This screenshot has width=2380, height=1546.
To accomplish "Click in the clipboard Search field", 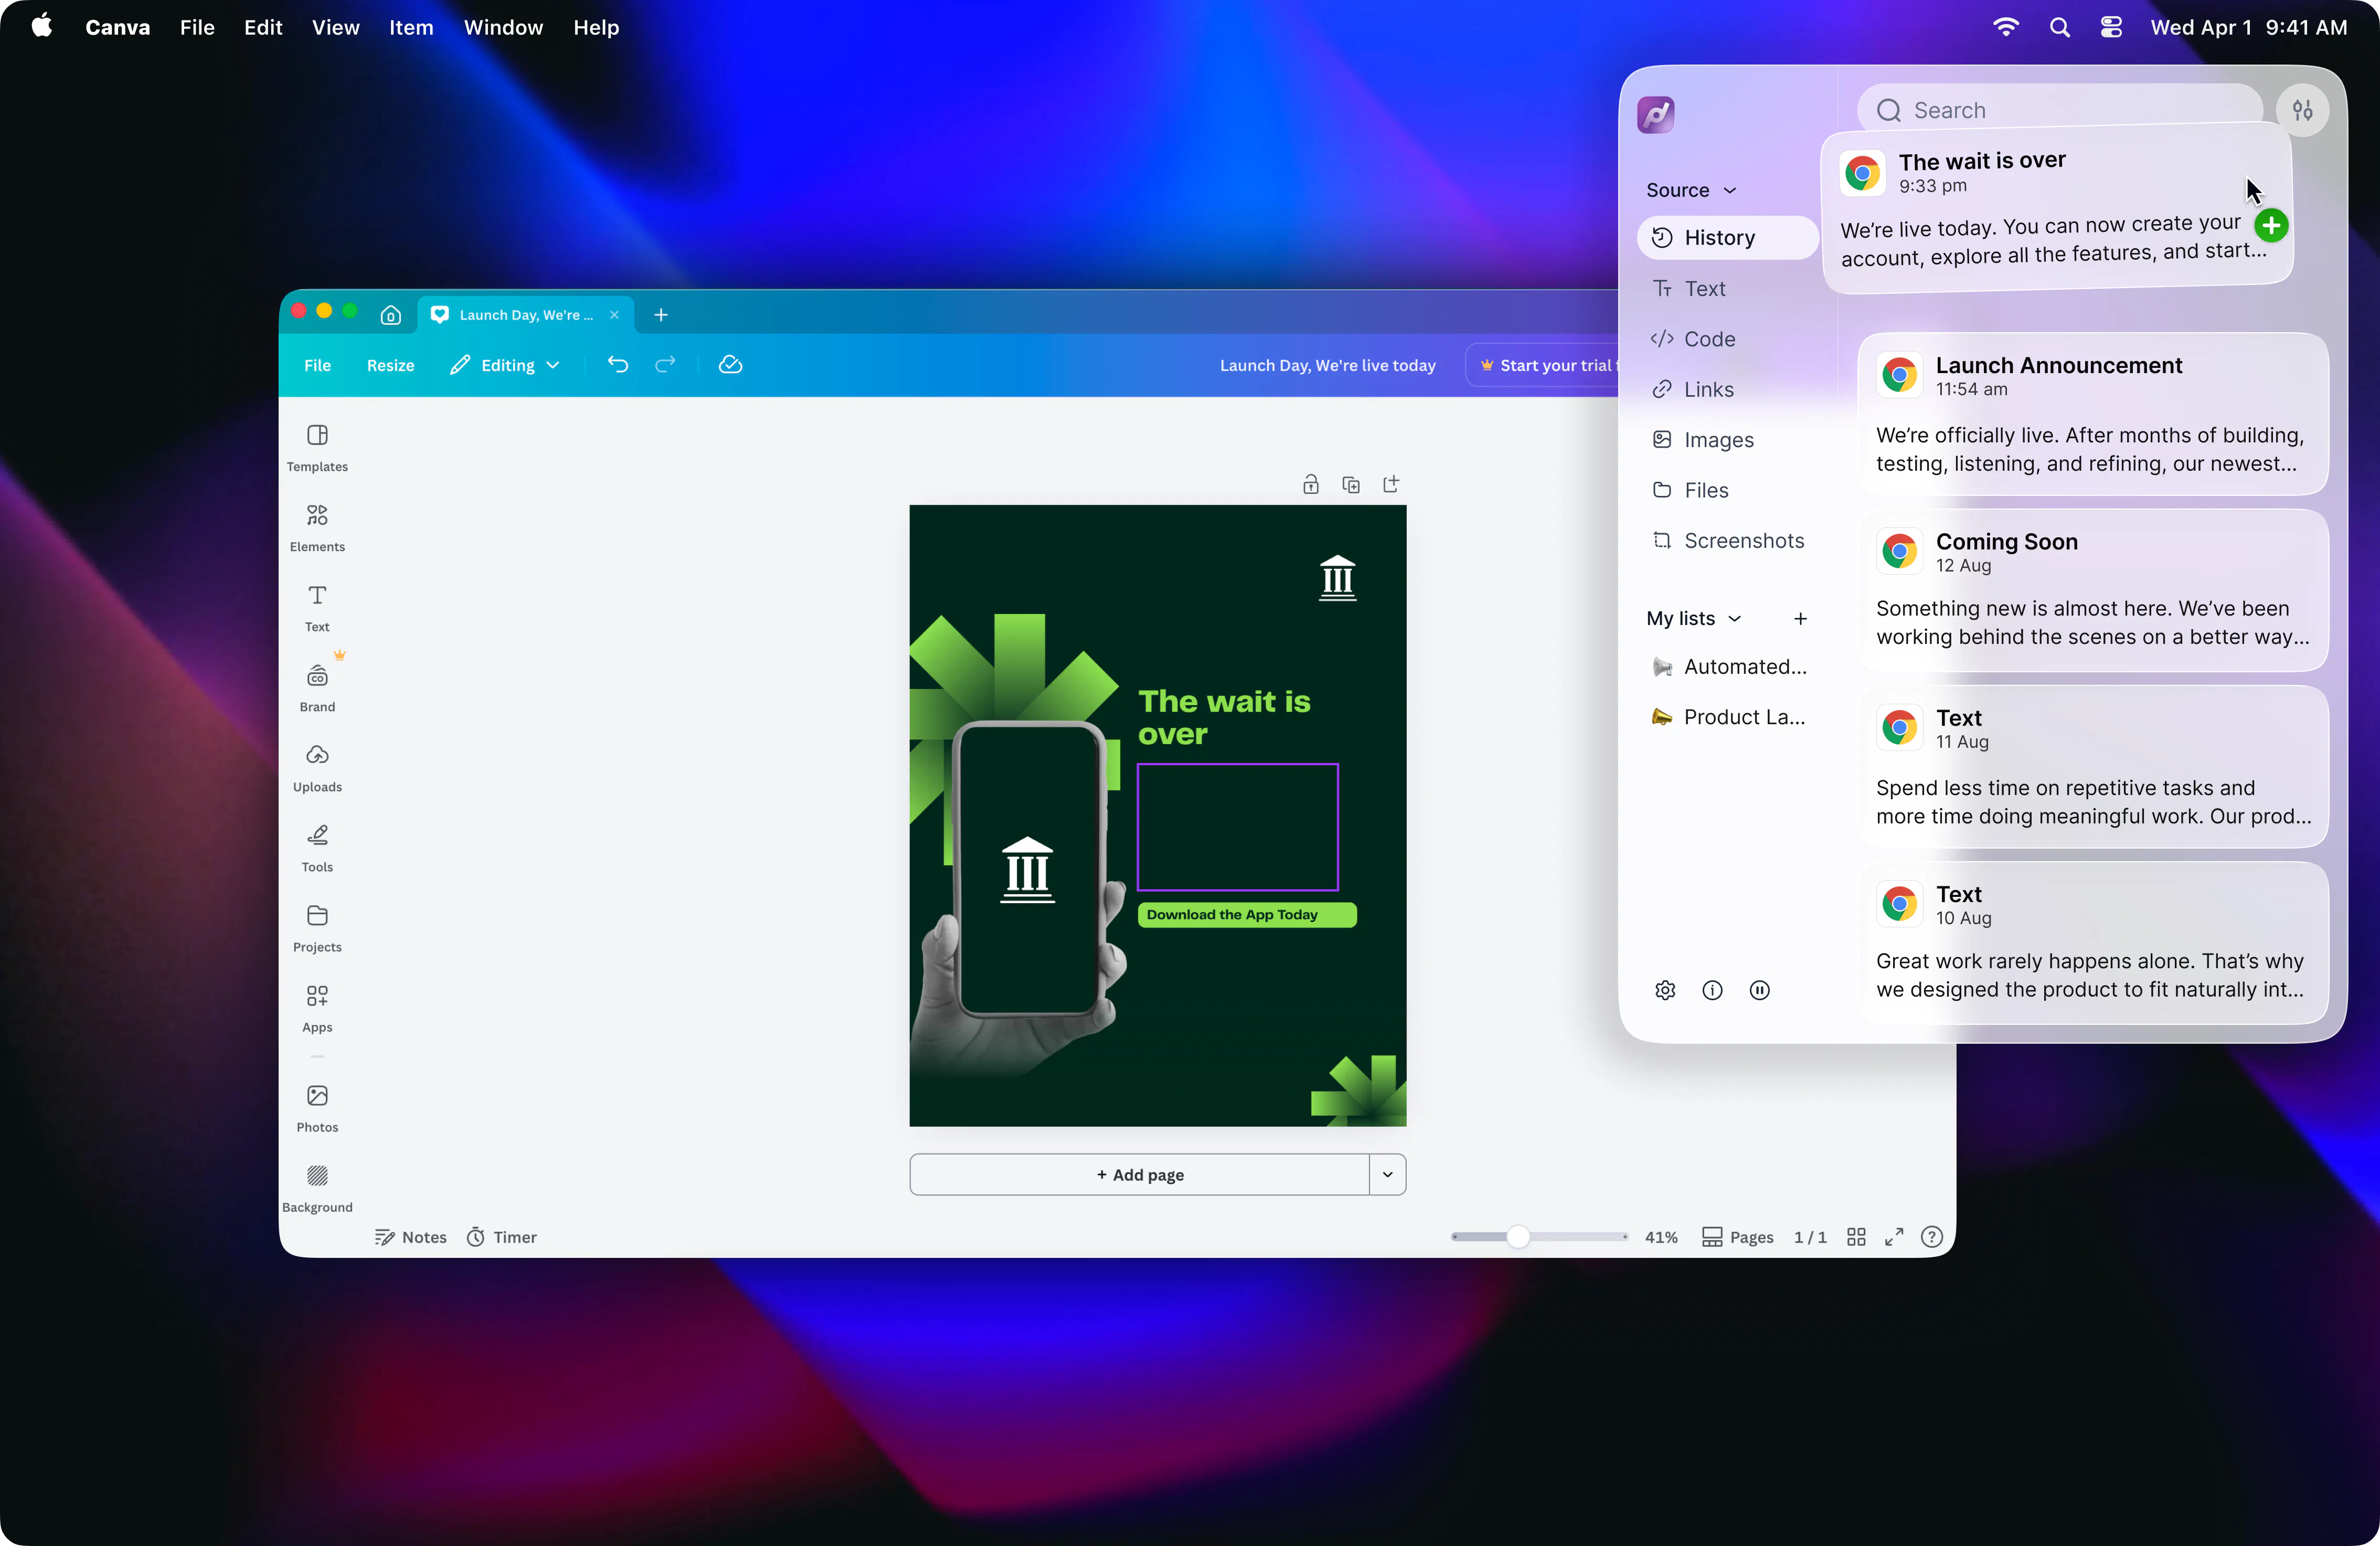I will [x=2060, y=110].
